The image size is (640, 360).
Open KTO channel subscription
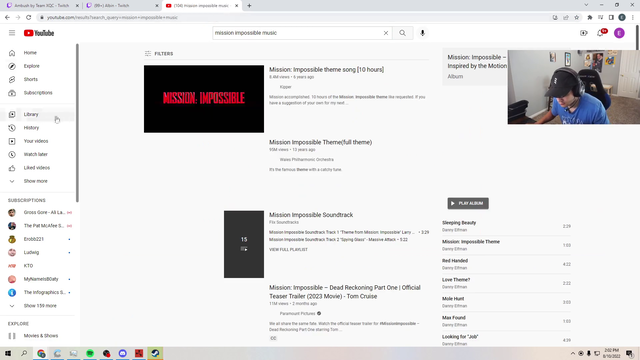(38, 266)
